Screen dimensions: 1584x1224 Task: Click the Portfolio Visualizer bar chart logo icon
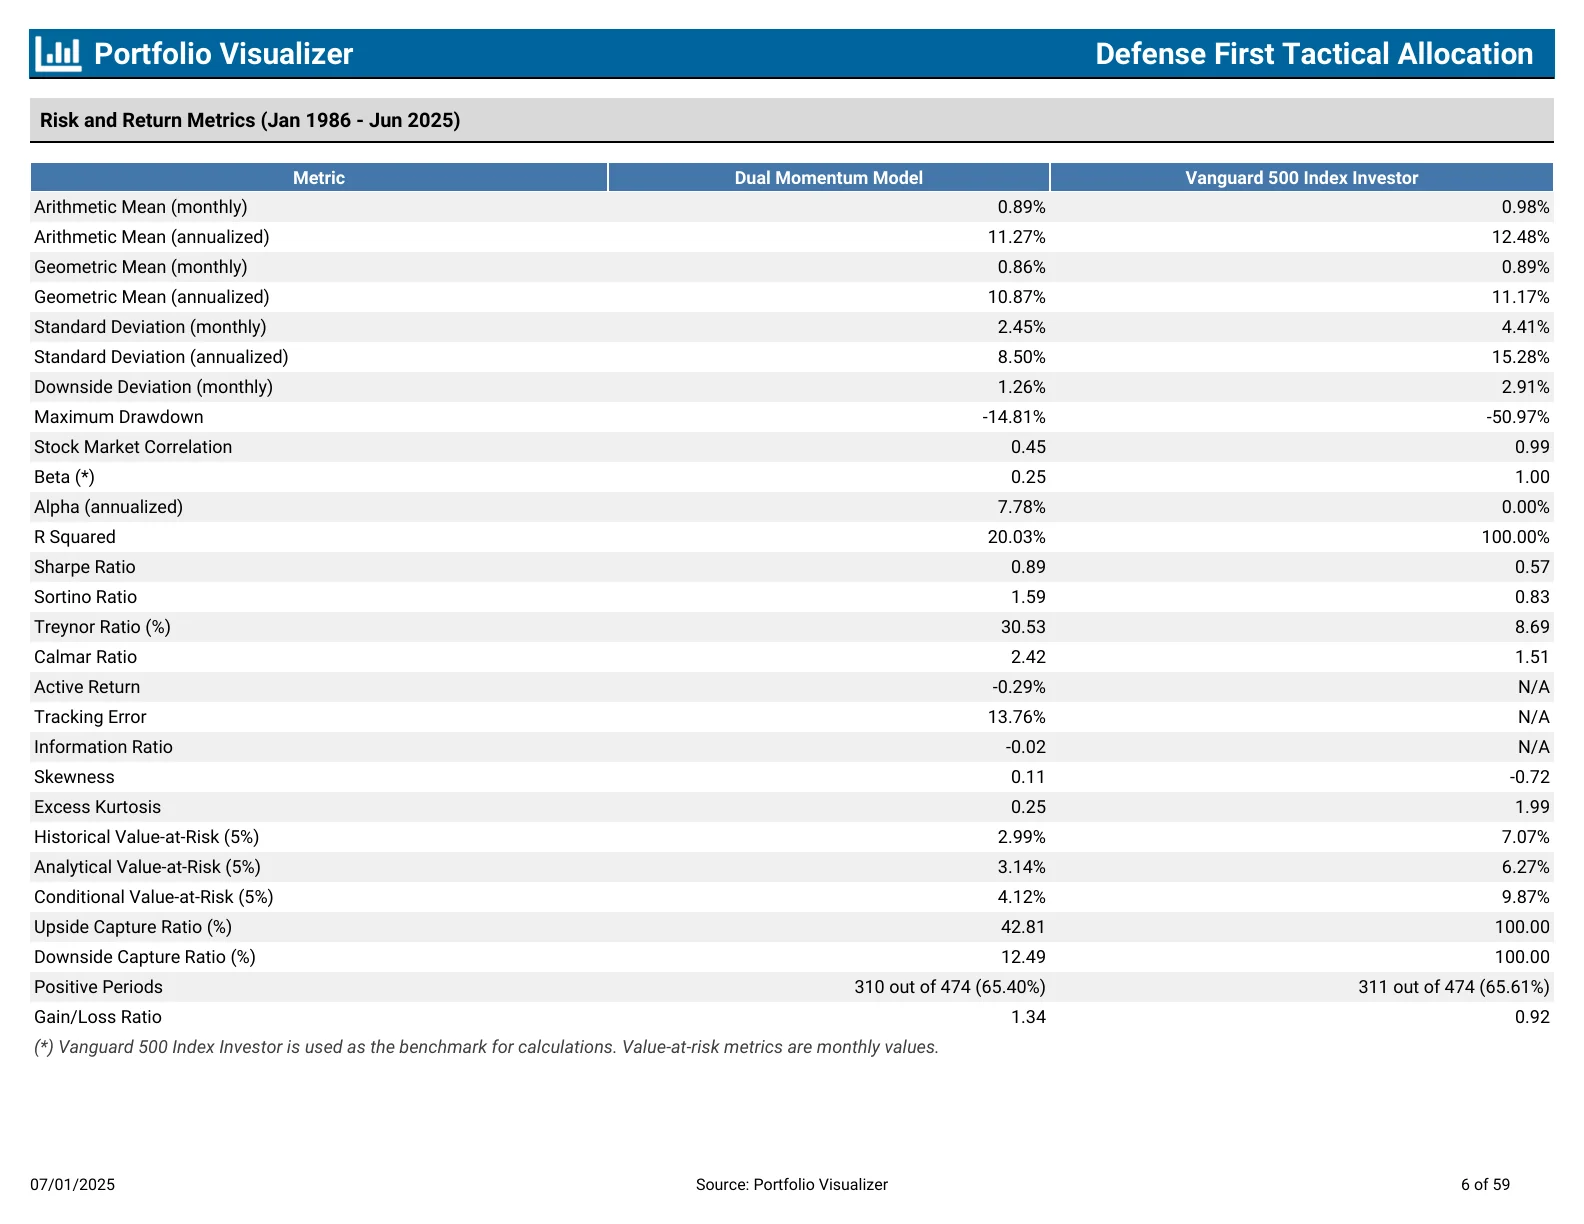click(58, 53)
